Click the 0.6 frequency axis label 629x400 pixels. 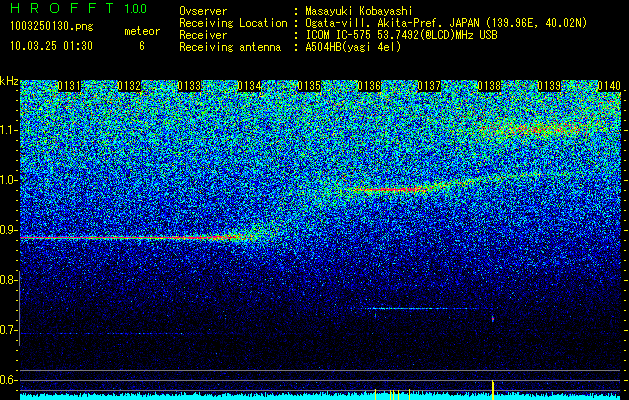[x=8, y=380]
